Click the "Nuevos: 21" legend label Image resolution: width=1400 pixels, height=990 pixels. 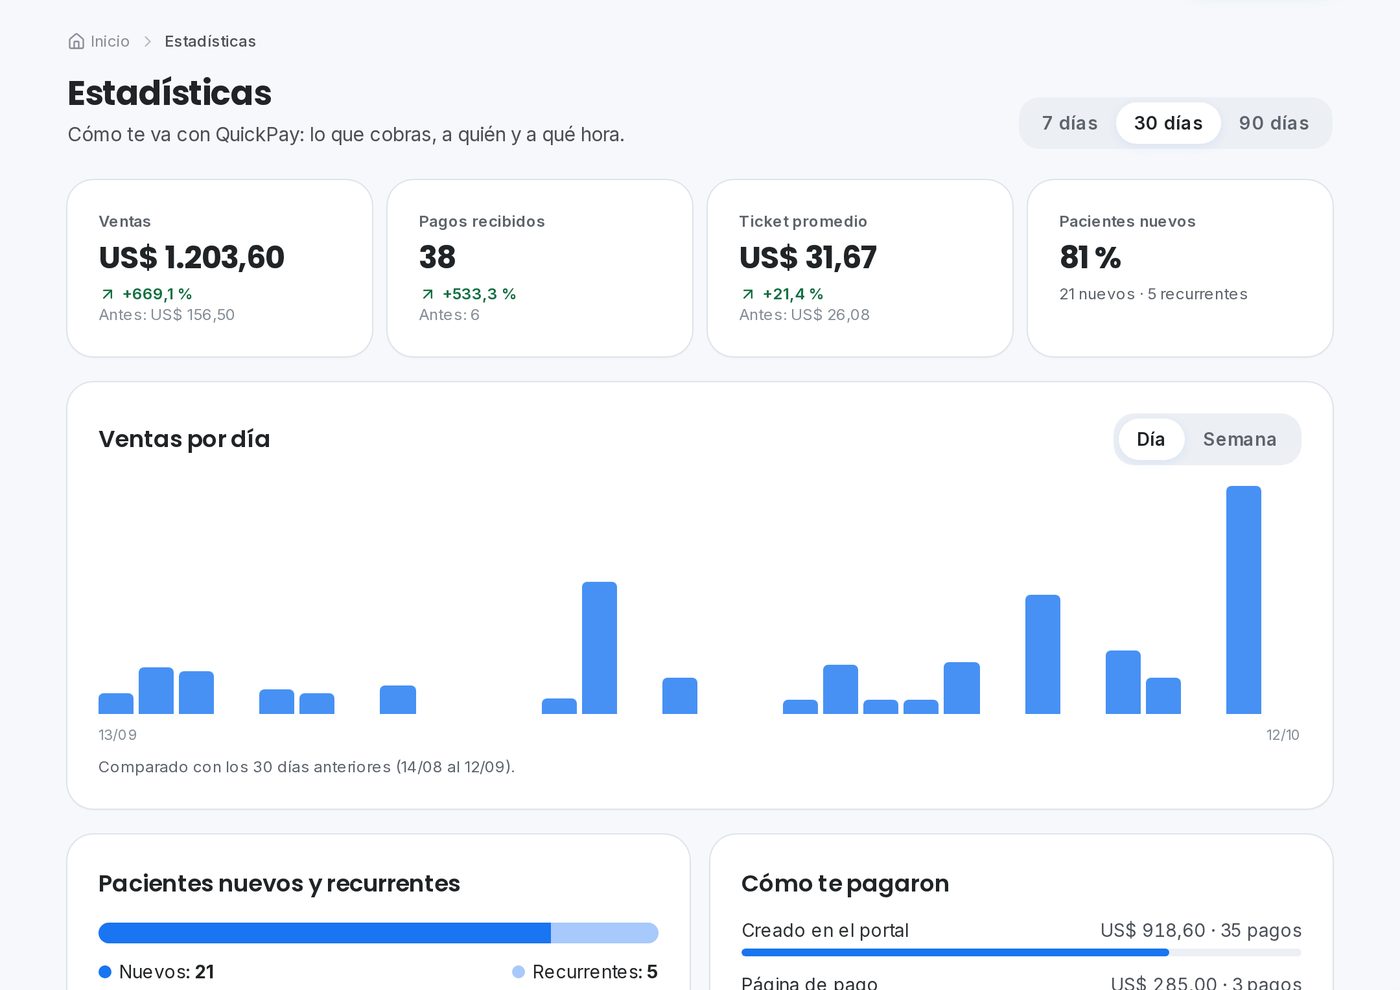click(x=166, y=972)
